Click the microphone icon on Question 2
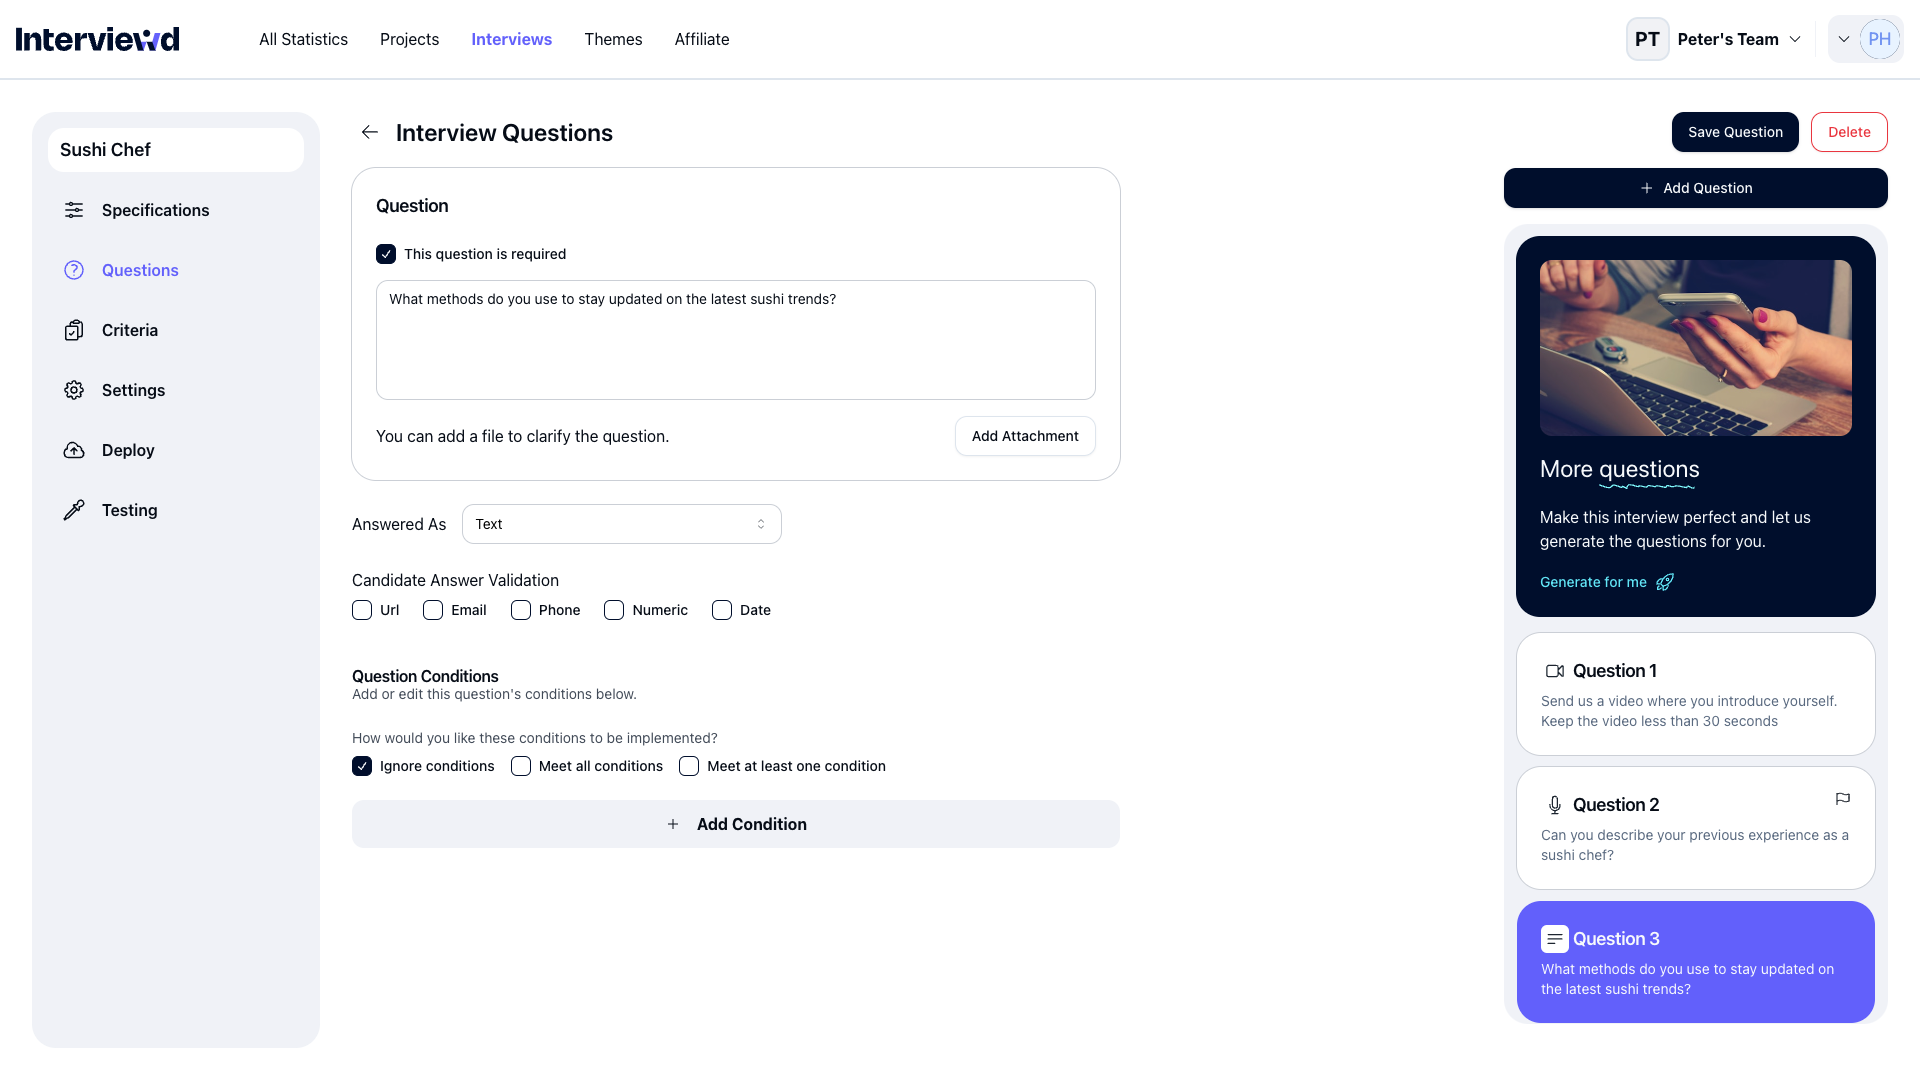Viewport: 1920px width, 1080px height. [1554, 805]
